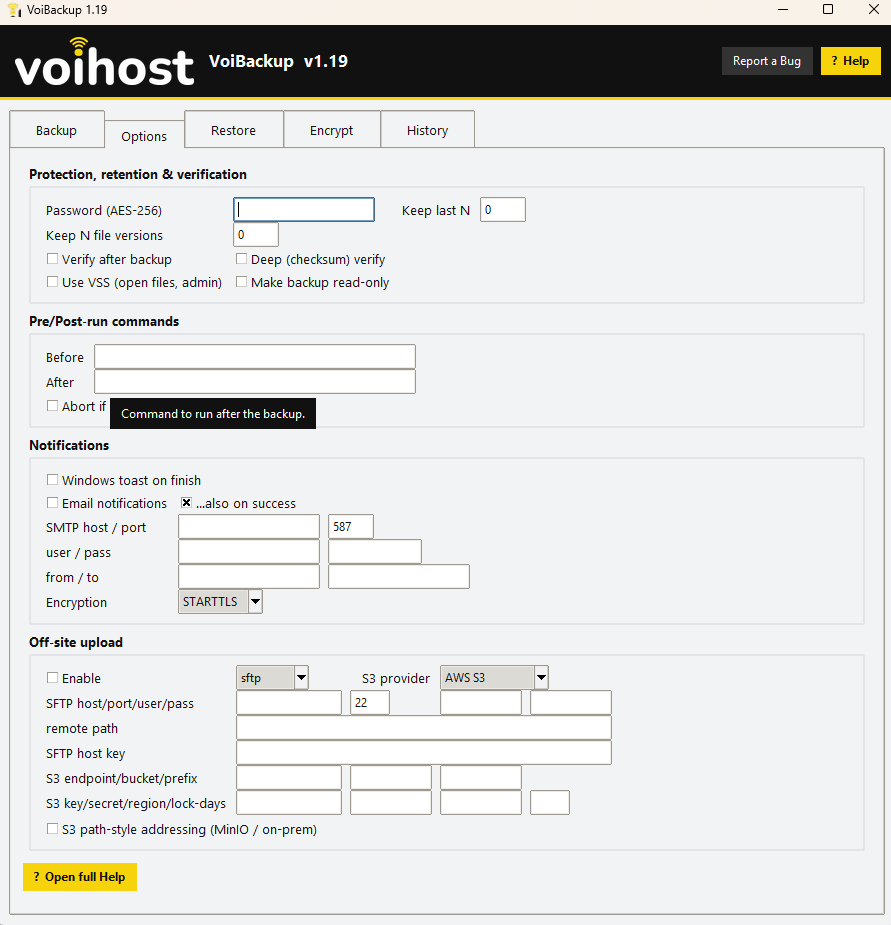The width and height of the screenshot is (891, 925).
Task: Open the AWS S3 provider dropdown
Action: pos(494,678)
